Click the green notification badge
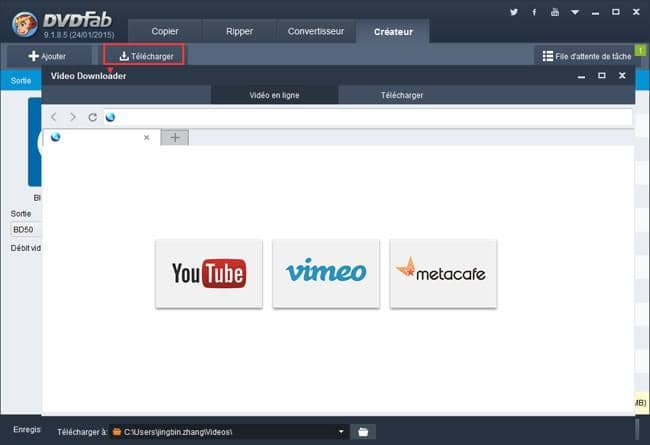 (640, 50)
